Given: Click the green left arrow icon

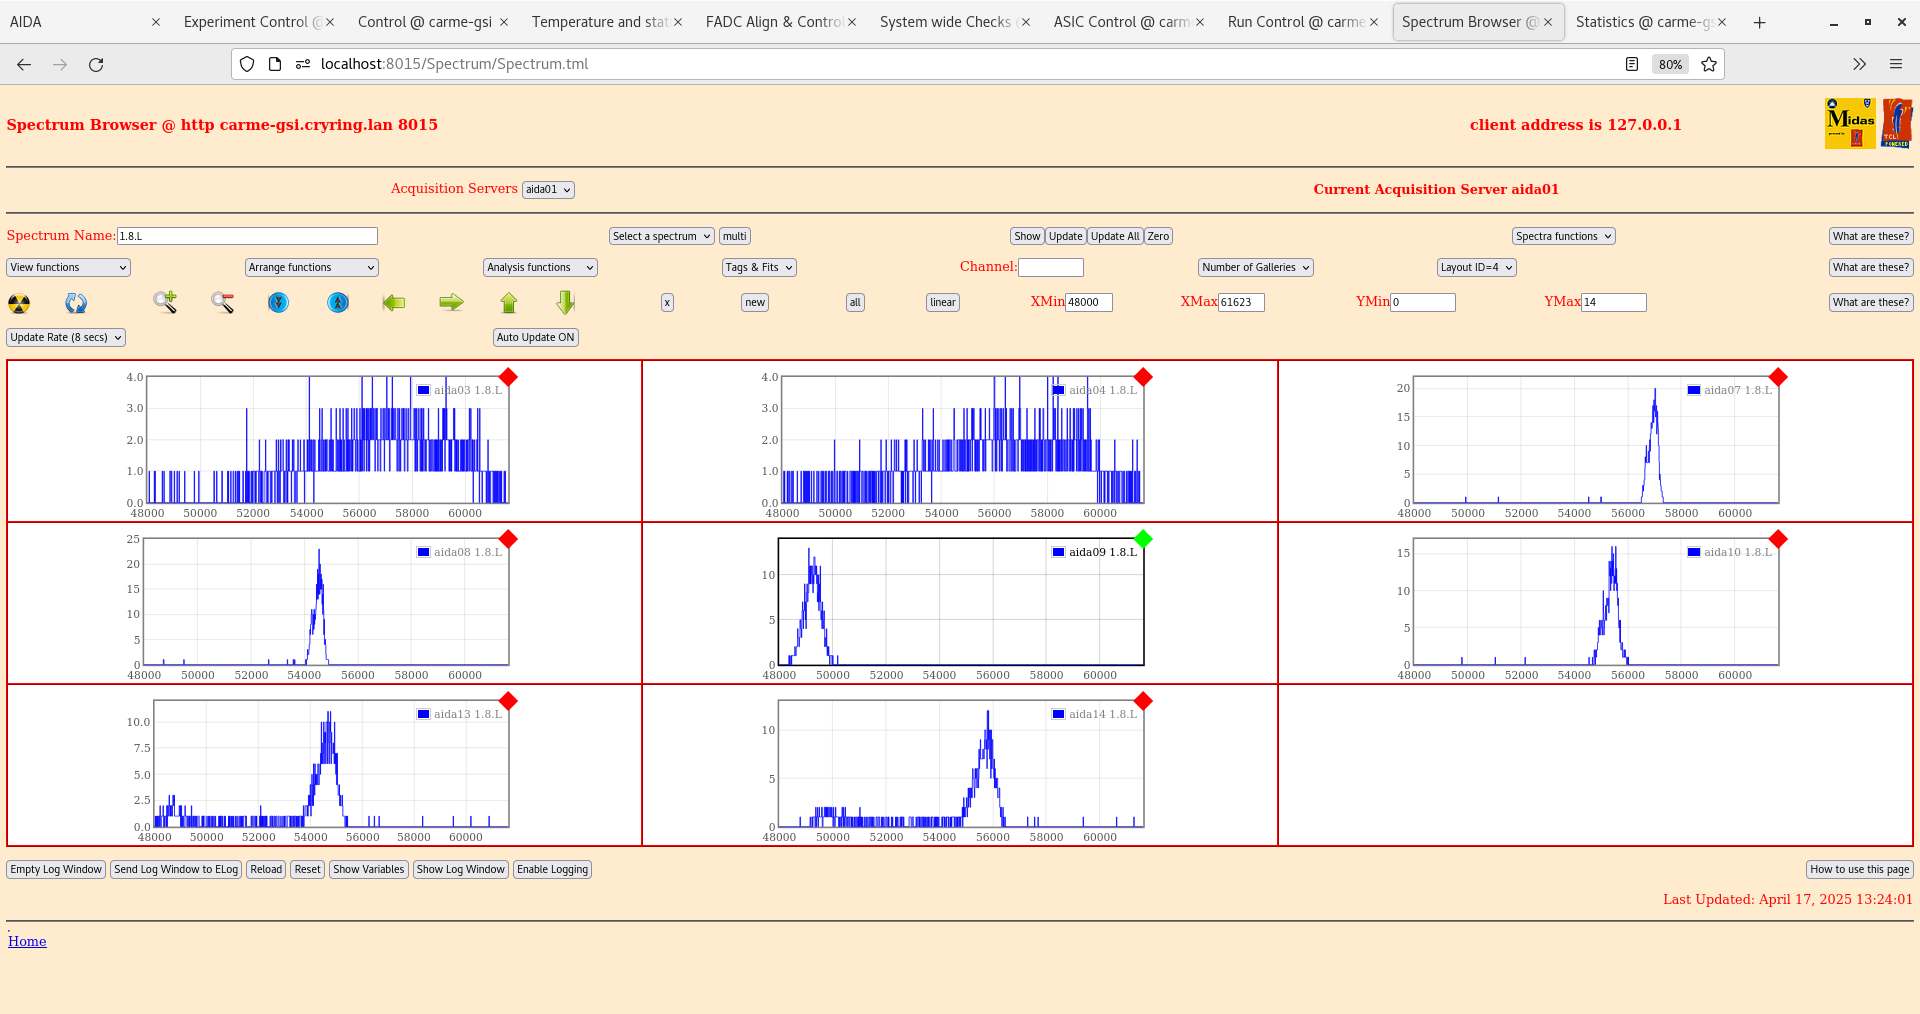Looking at the screenshot, I should pyautogui.click(x=394, y=302).
